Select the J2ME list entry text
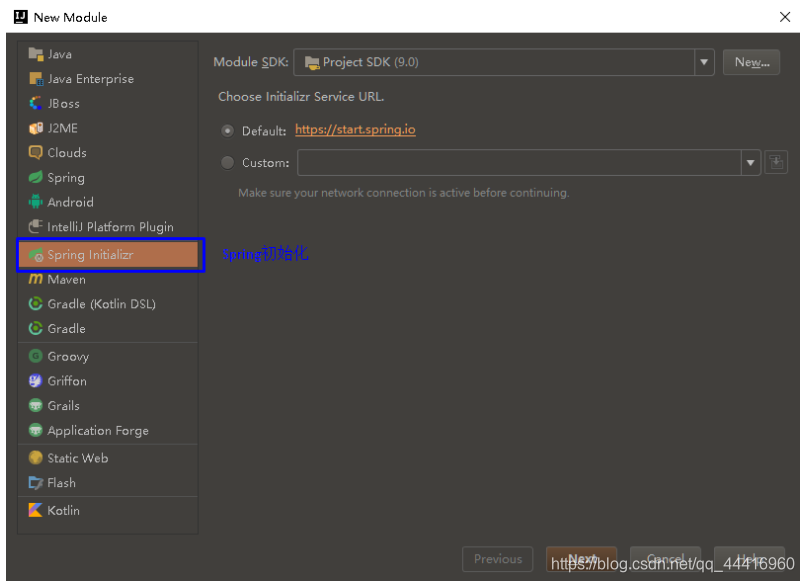Viewport: 805px width, 583px height. (62, 128)
